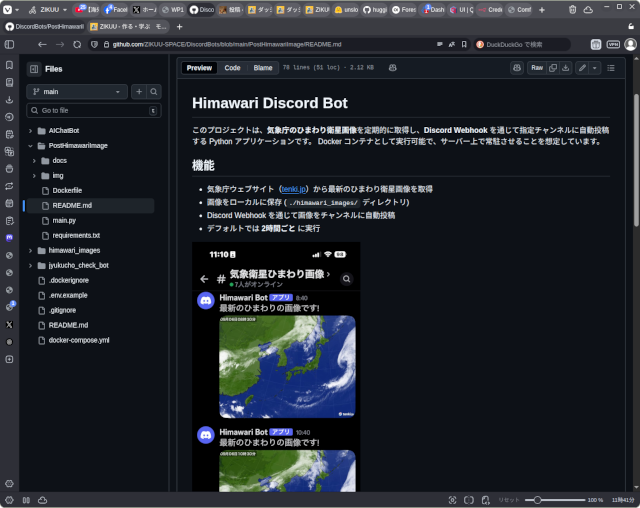
Task: Click the page scrollbar thumb
Action: pos(636,160)
